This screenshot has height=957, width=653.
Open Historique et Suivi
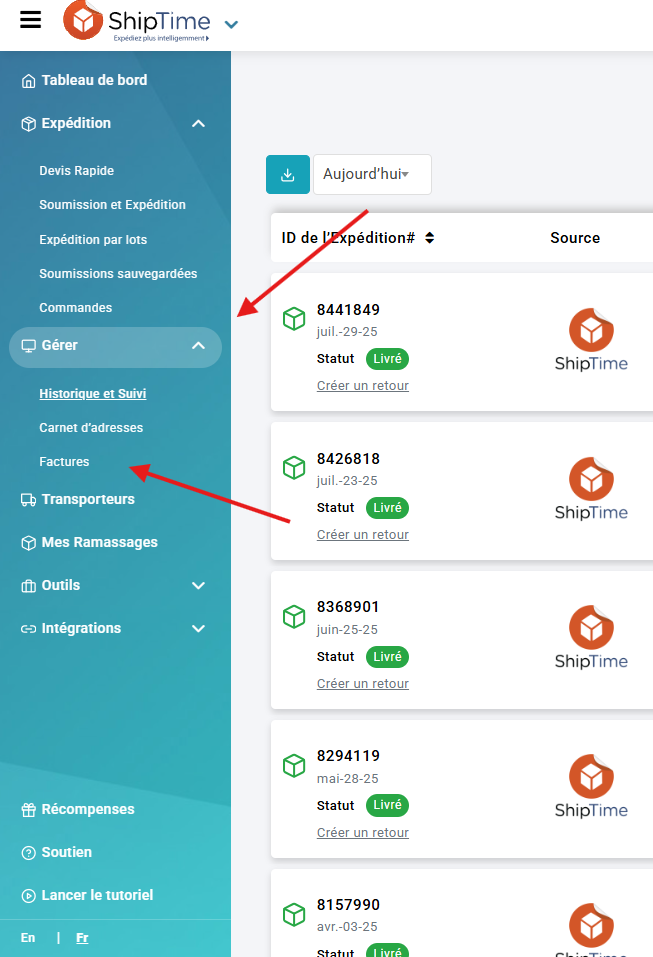click(x=93, y=394)
